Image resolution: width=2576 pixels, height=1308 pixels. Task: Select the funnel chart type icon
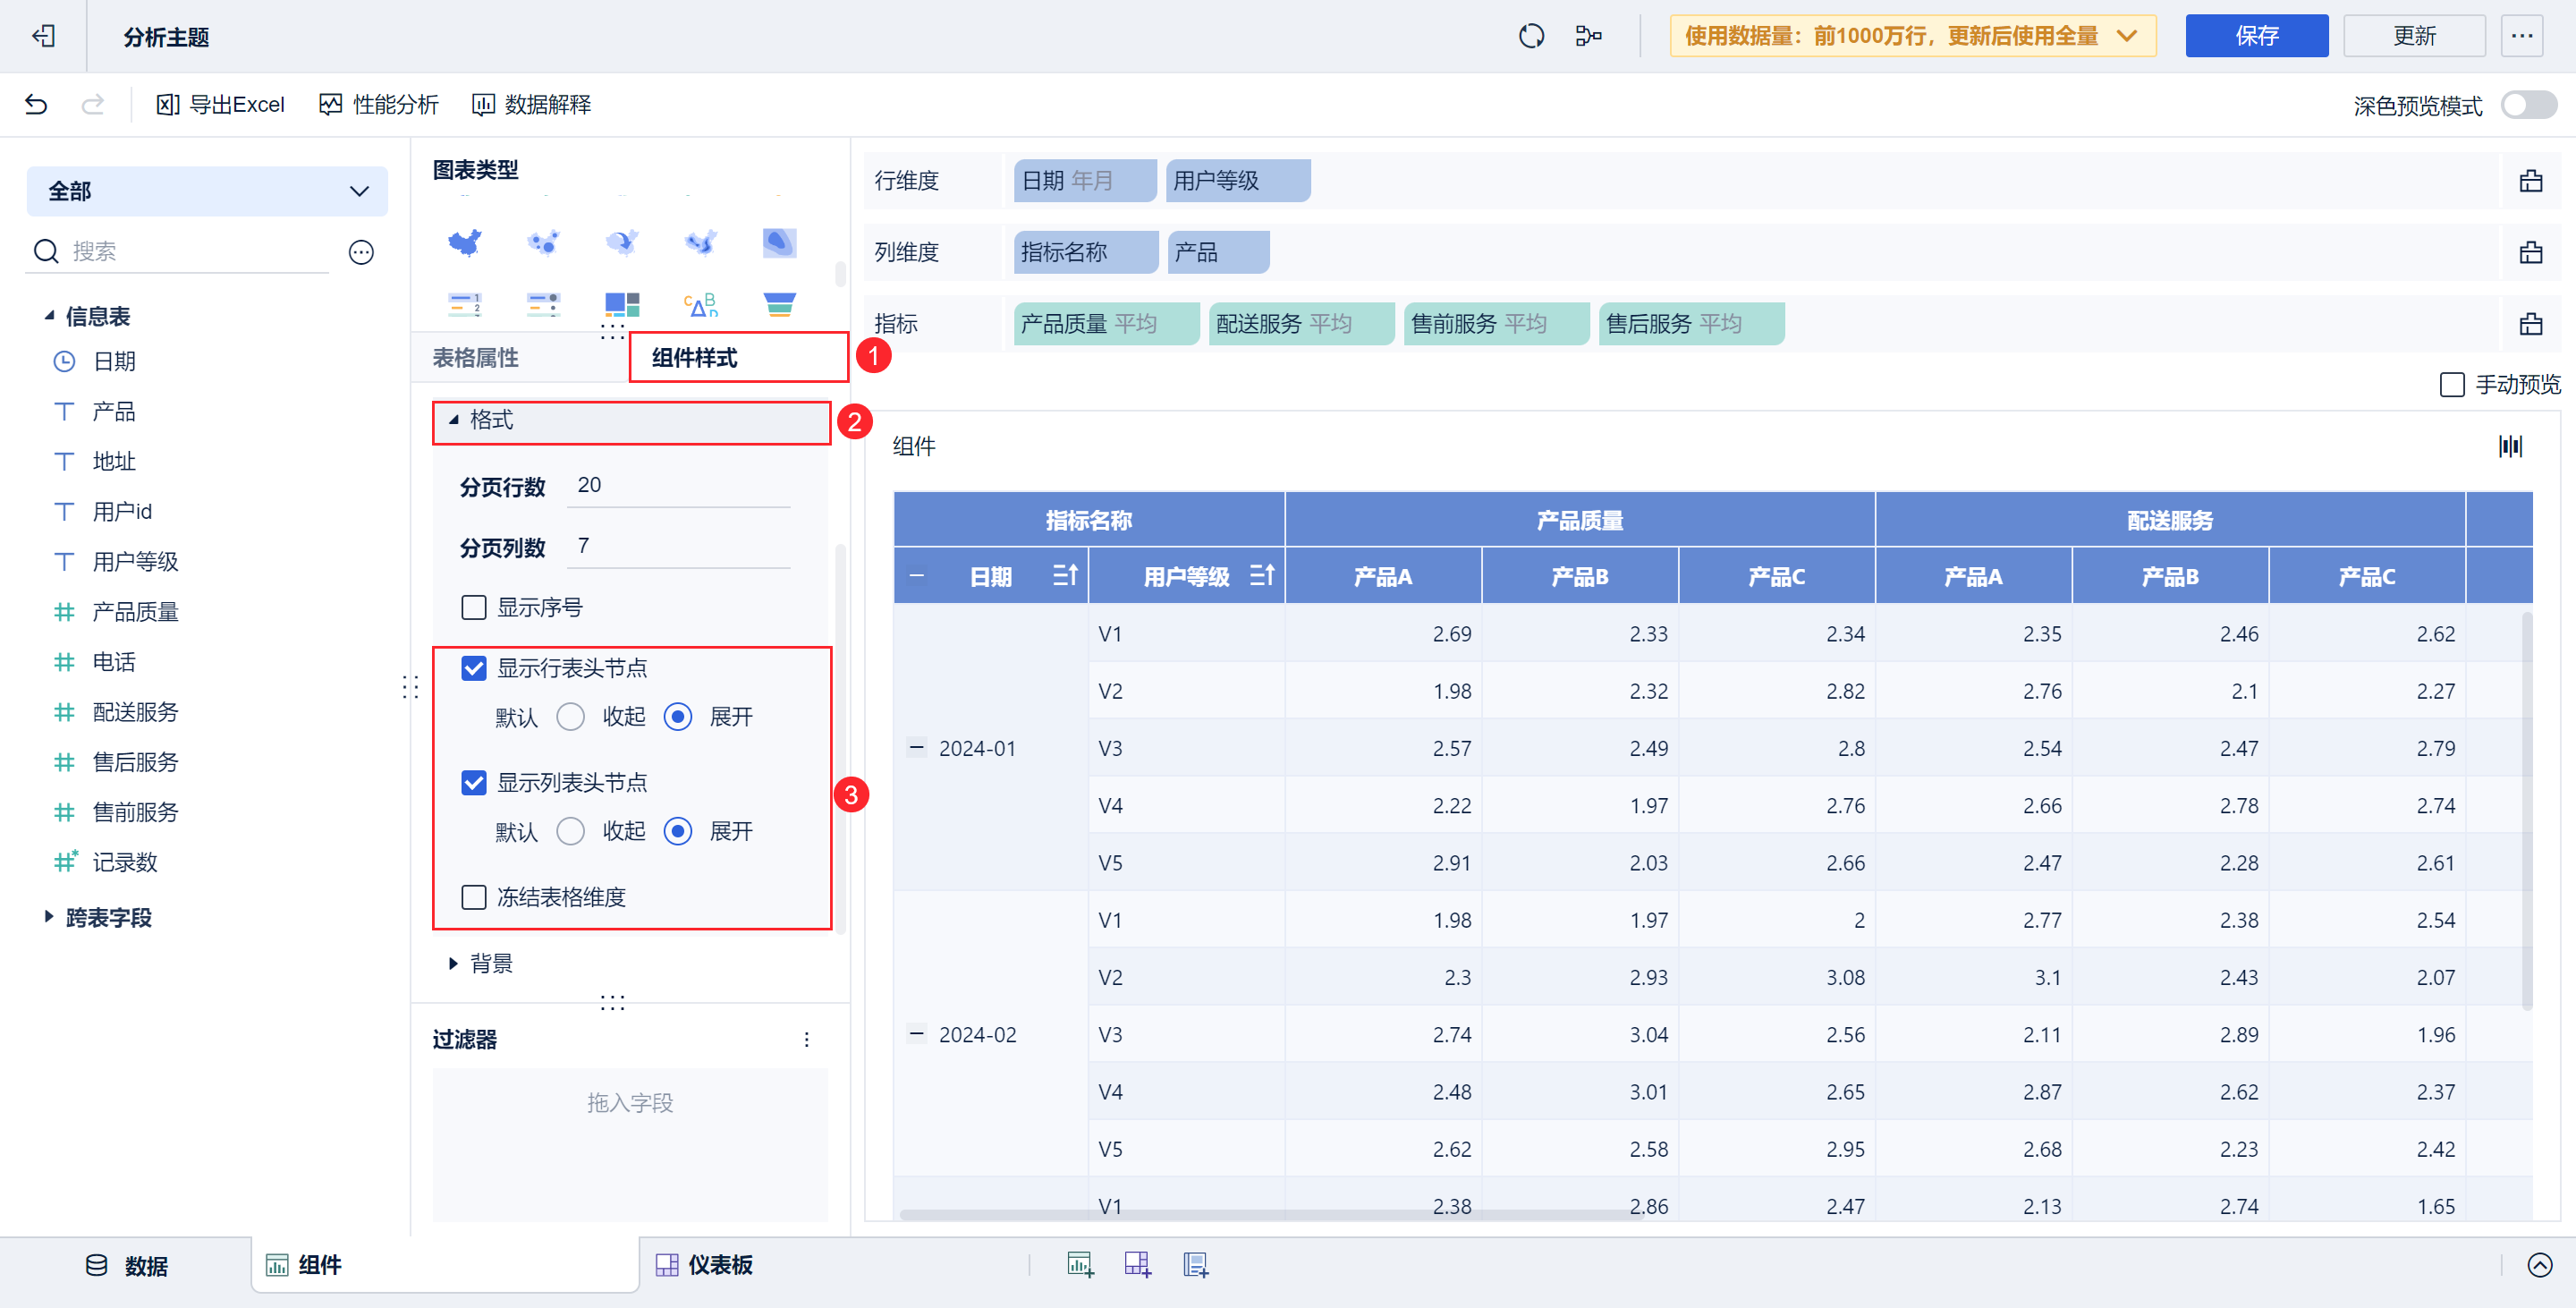pos(779,304)
